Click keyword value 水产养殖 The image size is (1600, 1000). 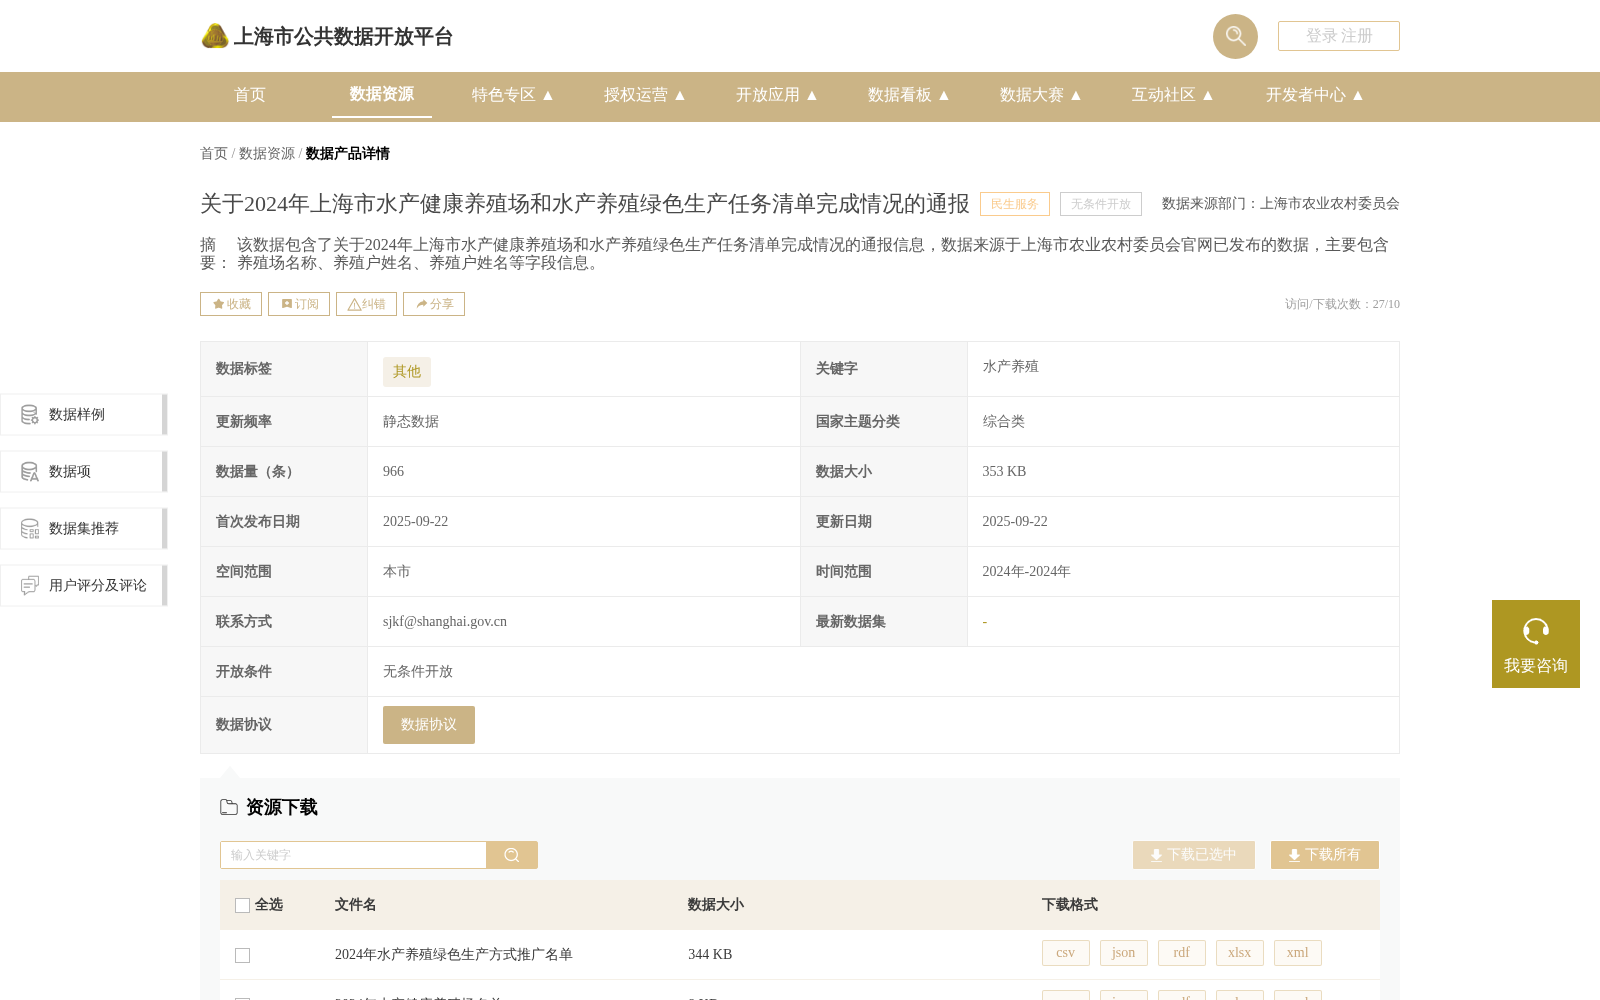1011,367
